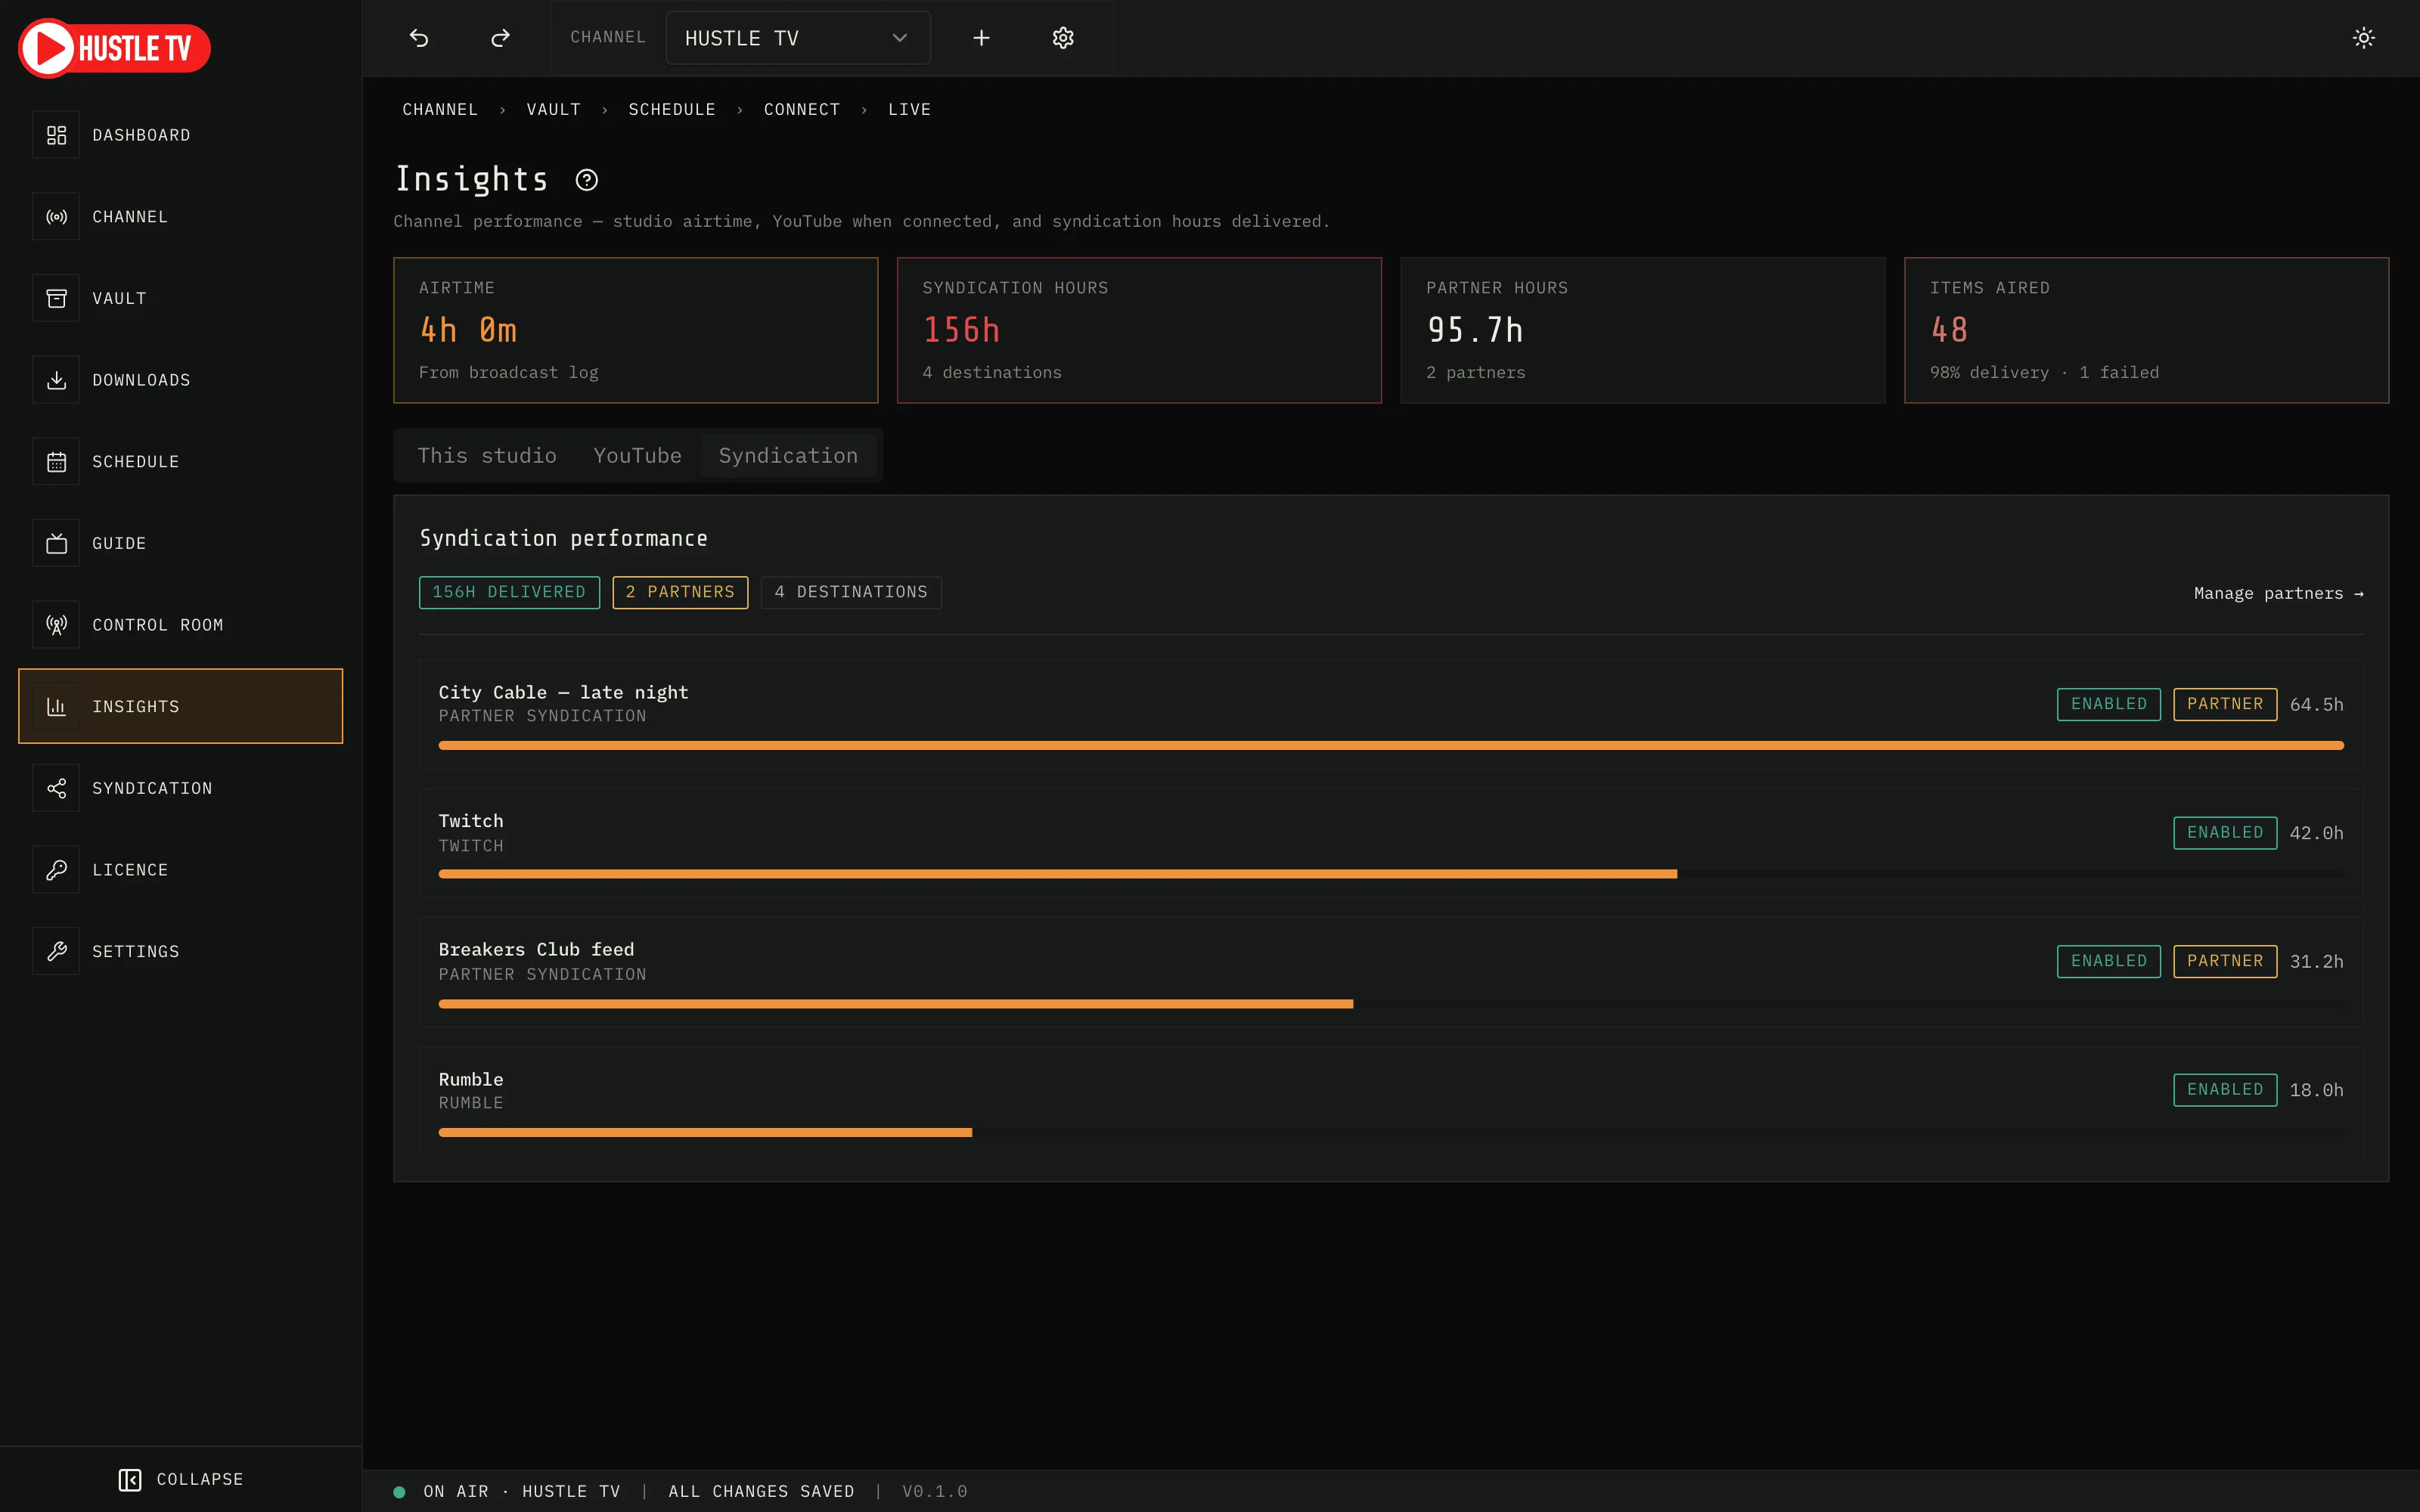Viewport: 2420px width, 1512px height.
Task: Click 'ALL CHANGES SAVED' status text
Action: point(761,1491)
